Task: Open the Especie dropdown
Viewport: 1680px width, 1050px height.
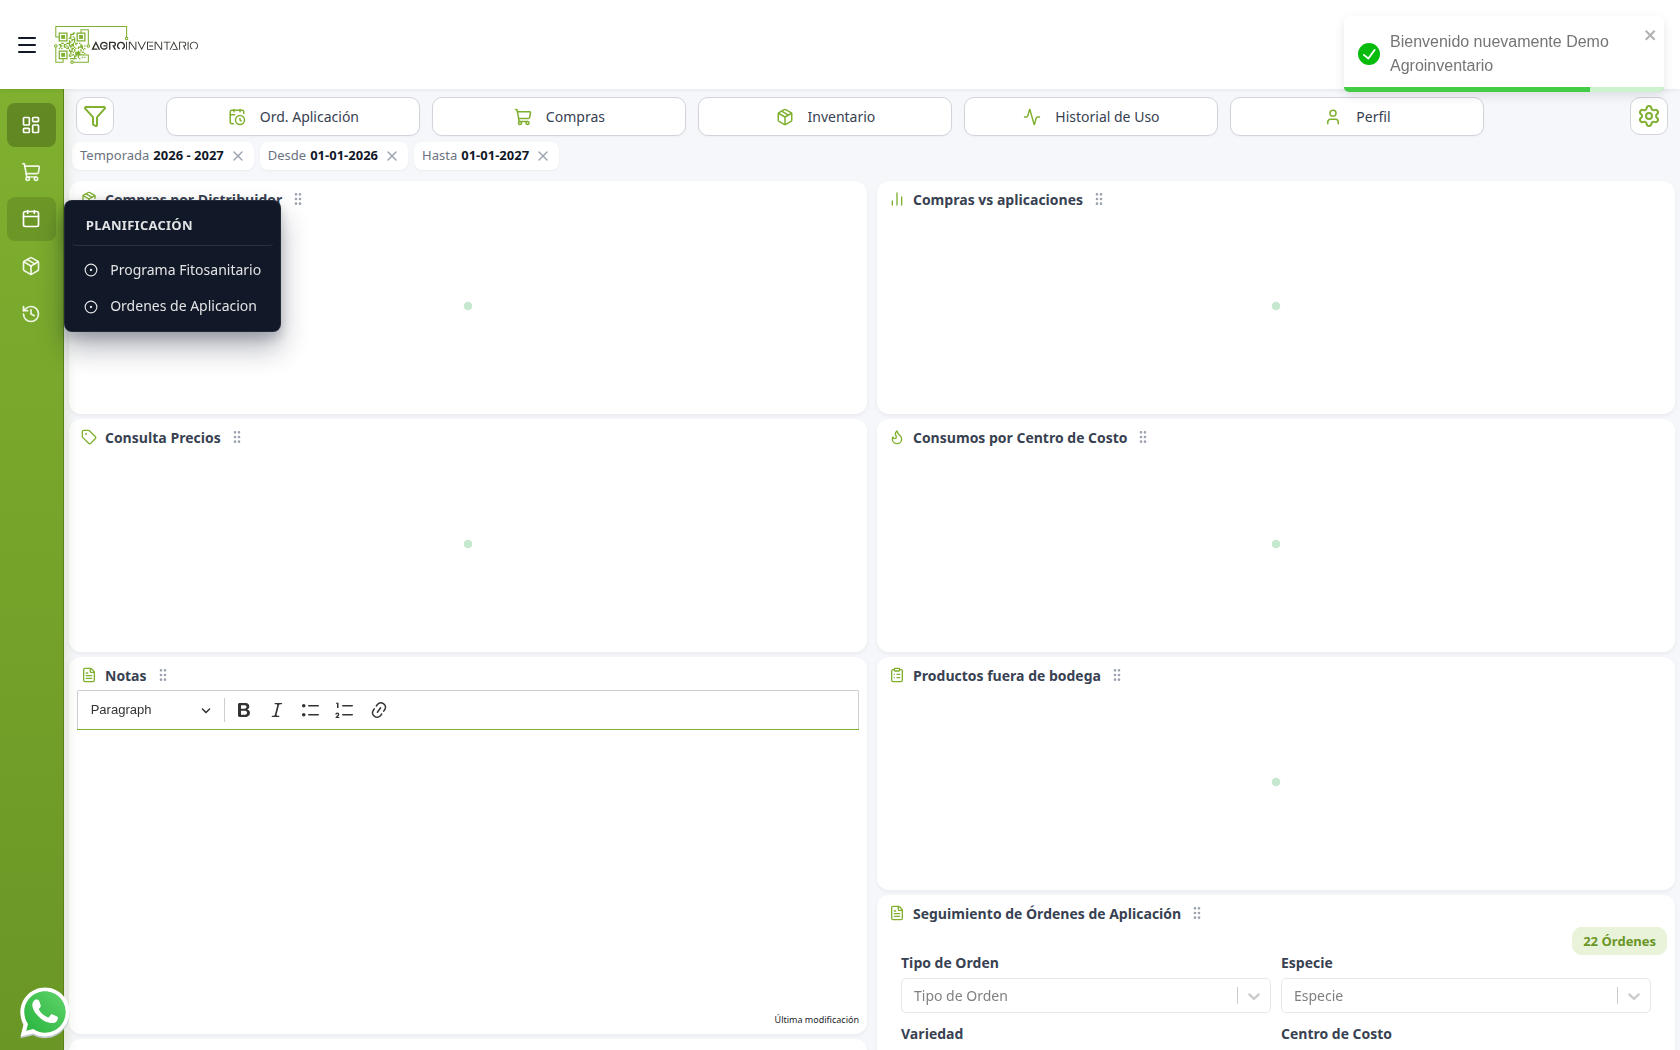Action: (1465, 996)
